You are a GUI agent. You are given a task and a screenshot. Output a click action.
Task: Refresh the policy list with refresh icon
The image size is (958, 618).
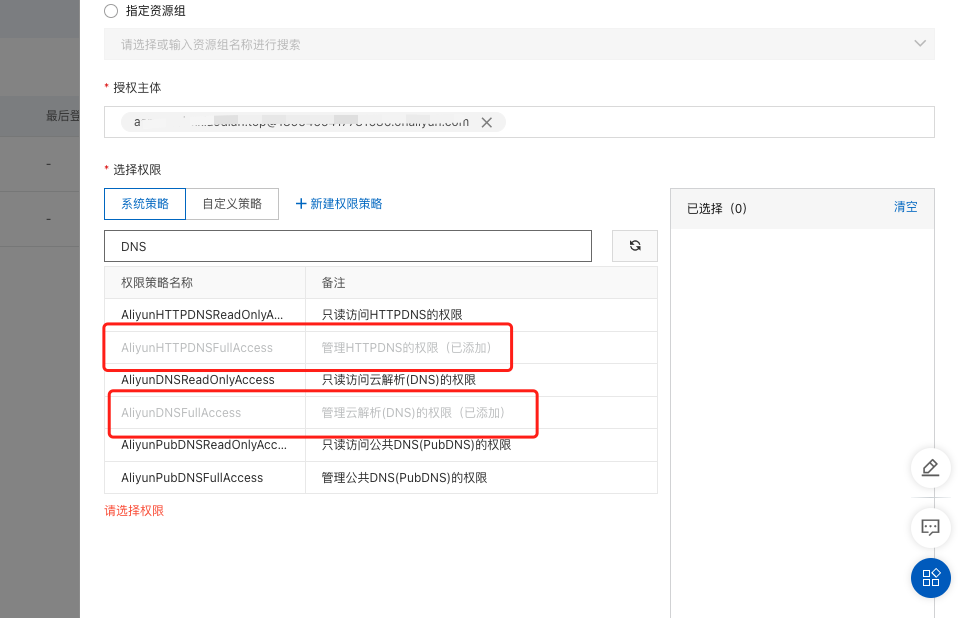[x=635, y=246]
